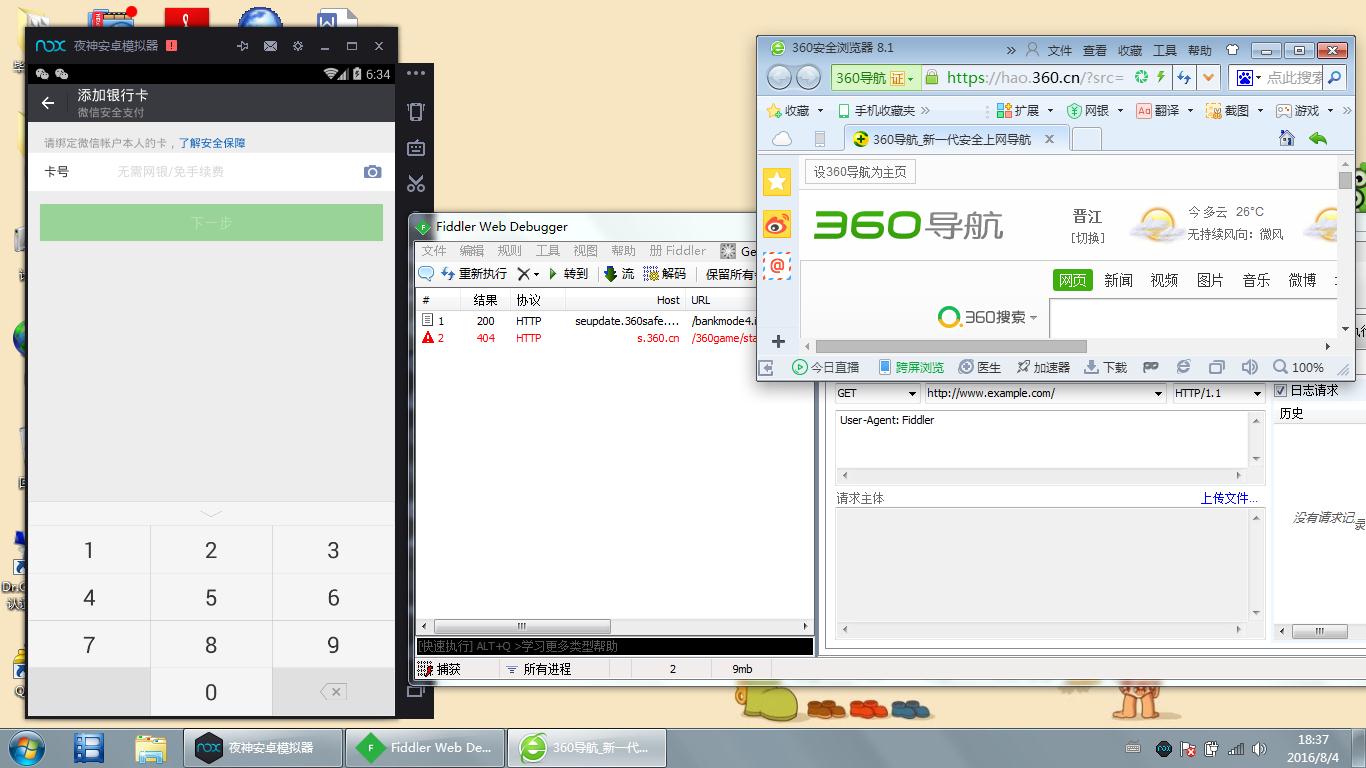The height and width of the screenshot is (768, 1366).
Task: Click the Nox scissors screenshot icon
Action: click(416, 184)
